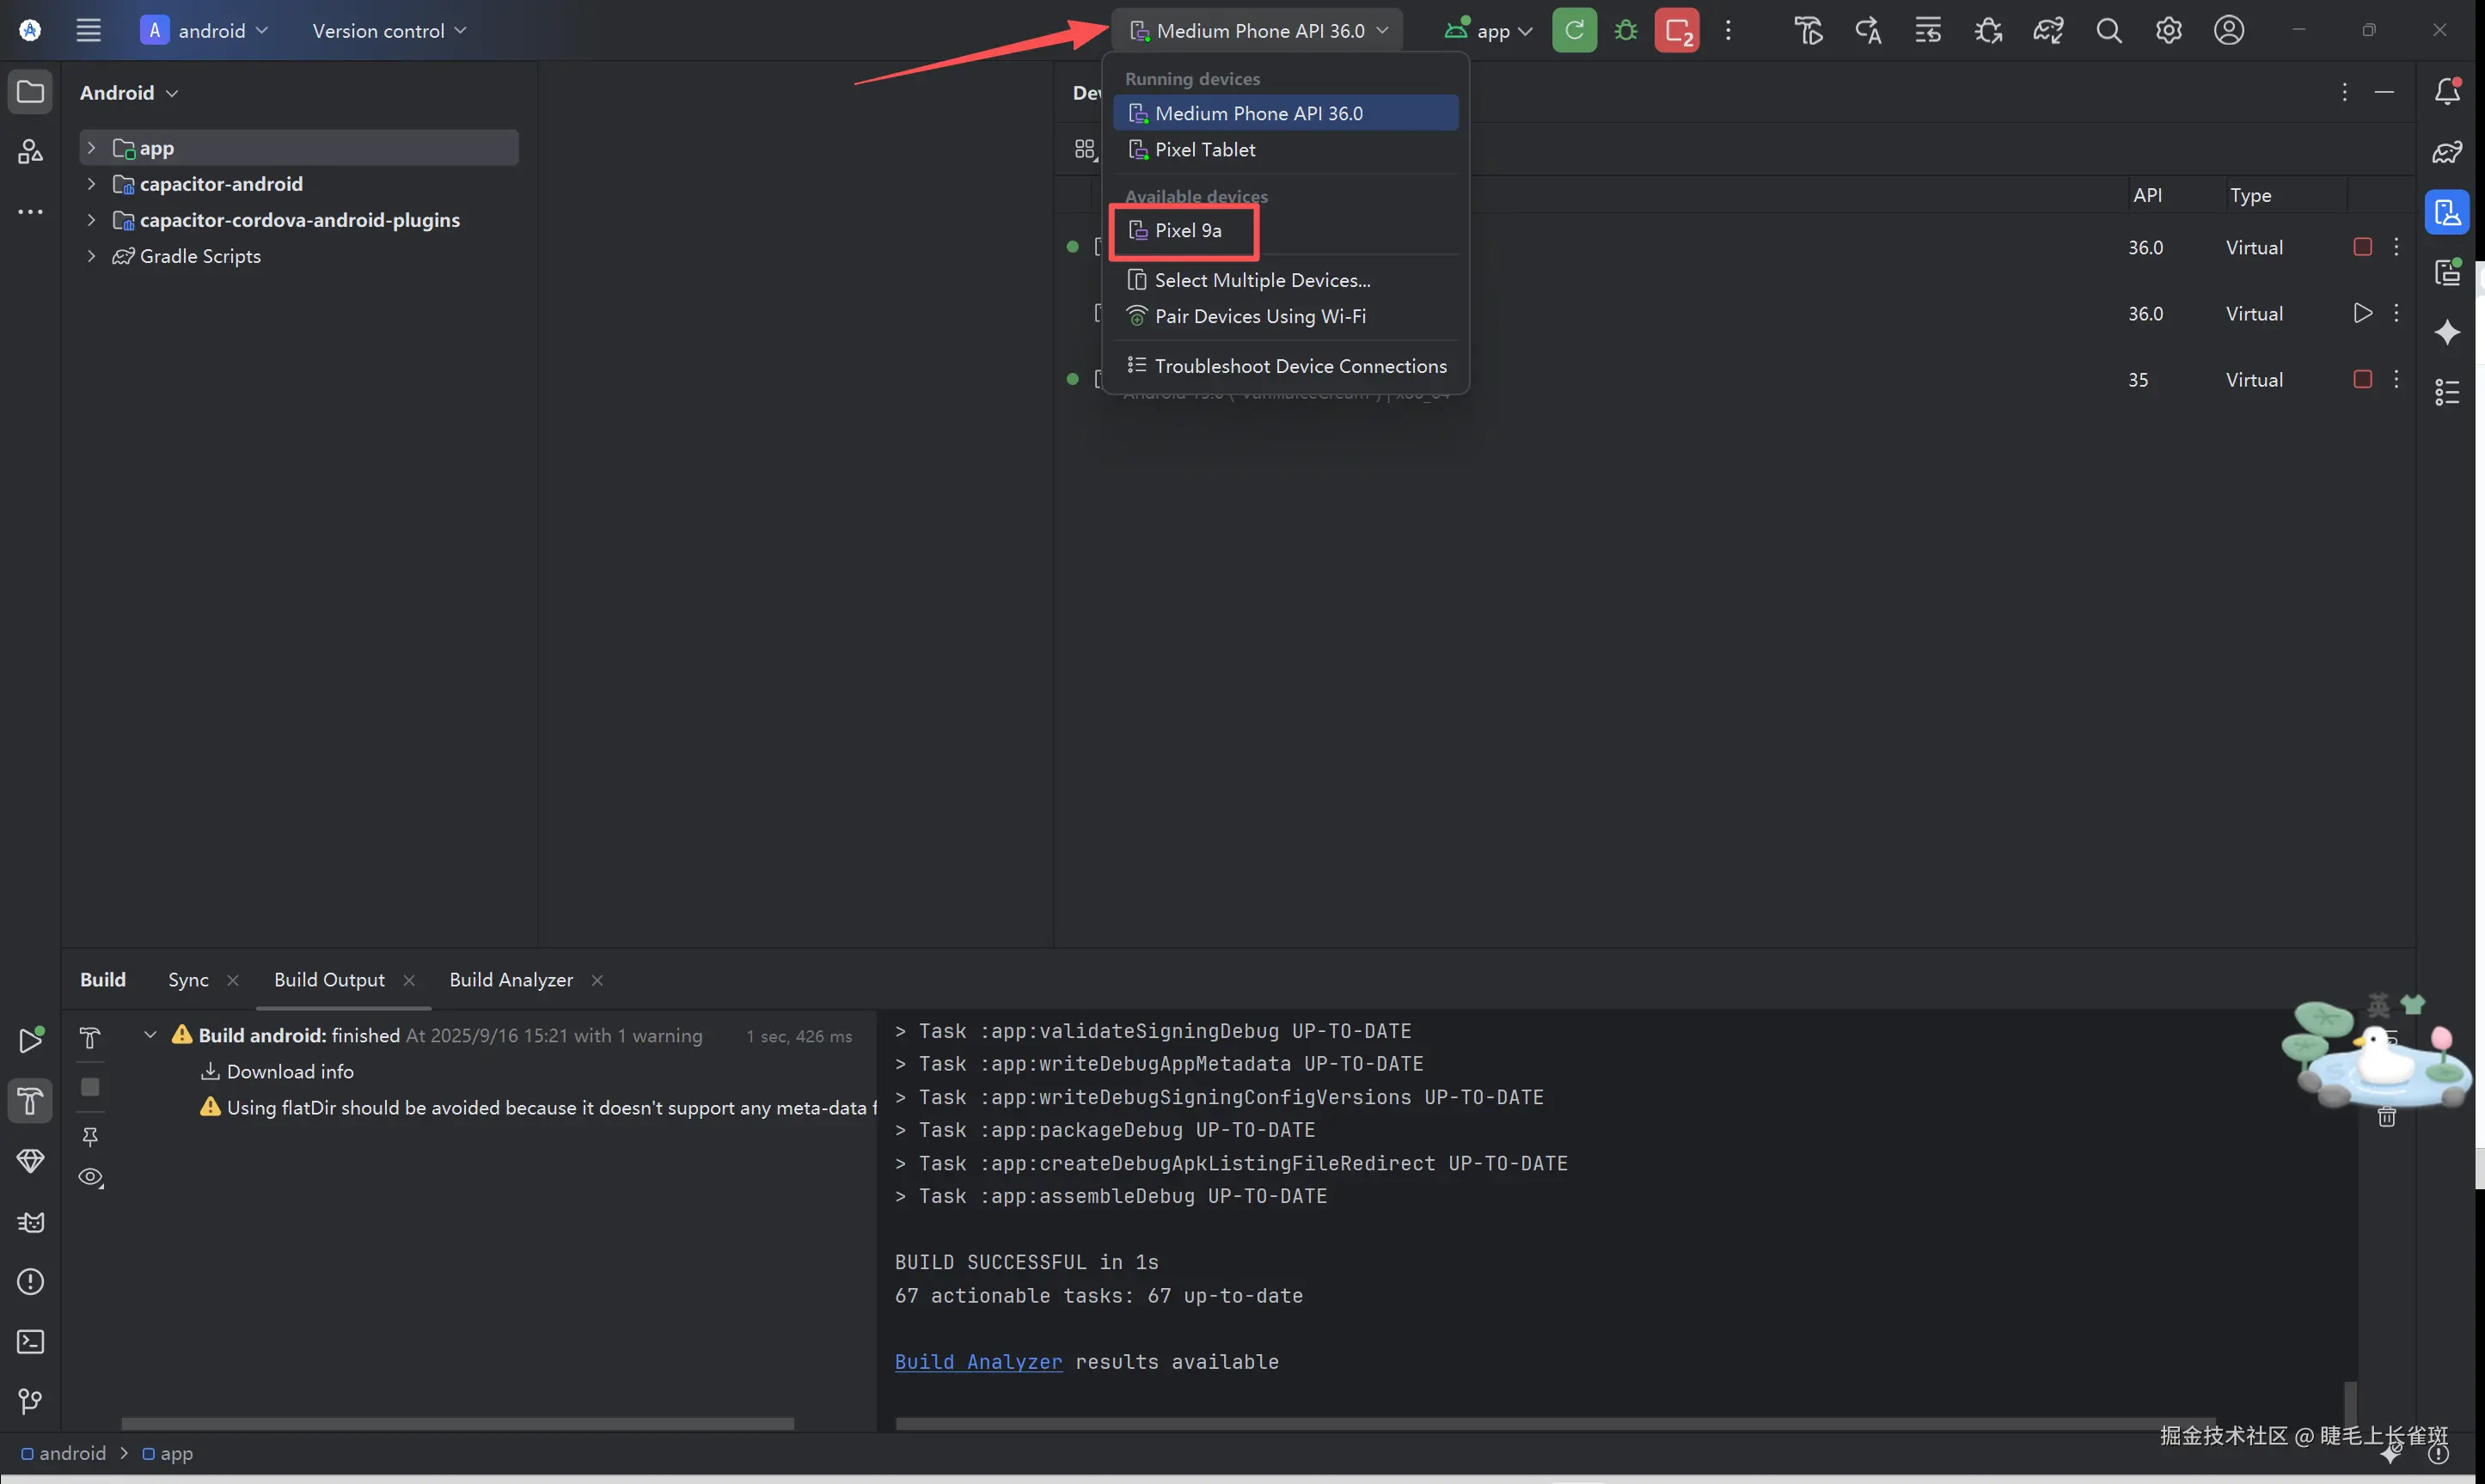Toggle the pin tab icon in the Build panel
Image resolution: width=2485 pixels, height=1484 pixels.
click(90, 1136)
